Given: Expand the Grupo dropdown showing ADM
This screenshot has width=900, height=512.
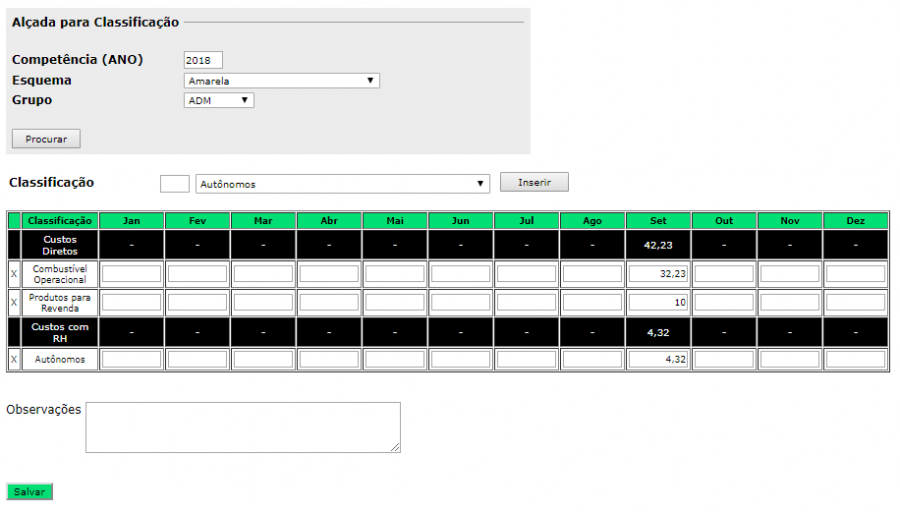Looking at the screenshot, I should coord(219,100).
